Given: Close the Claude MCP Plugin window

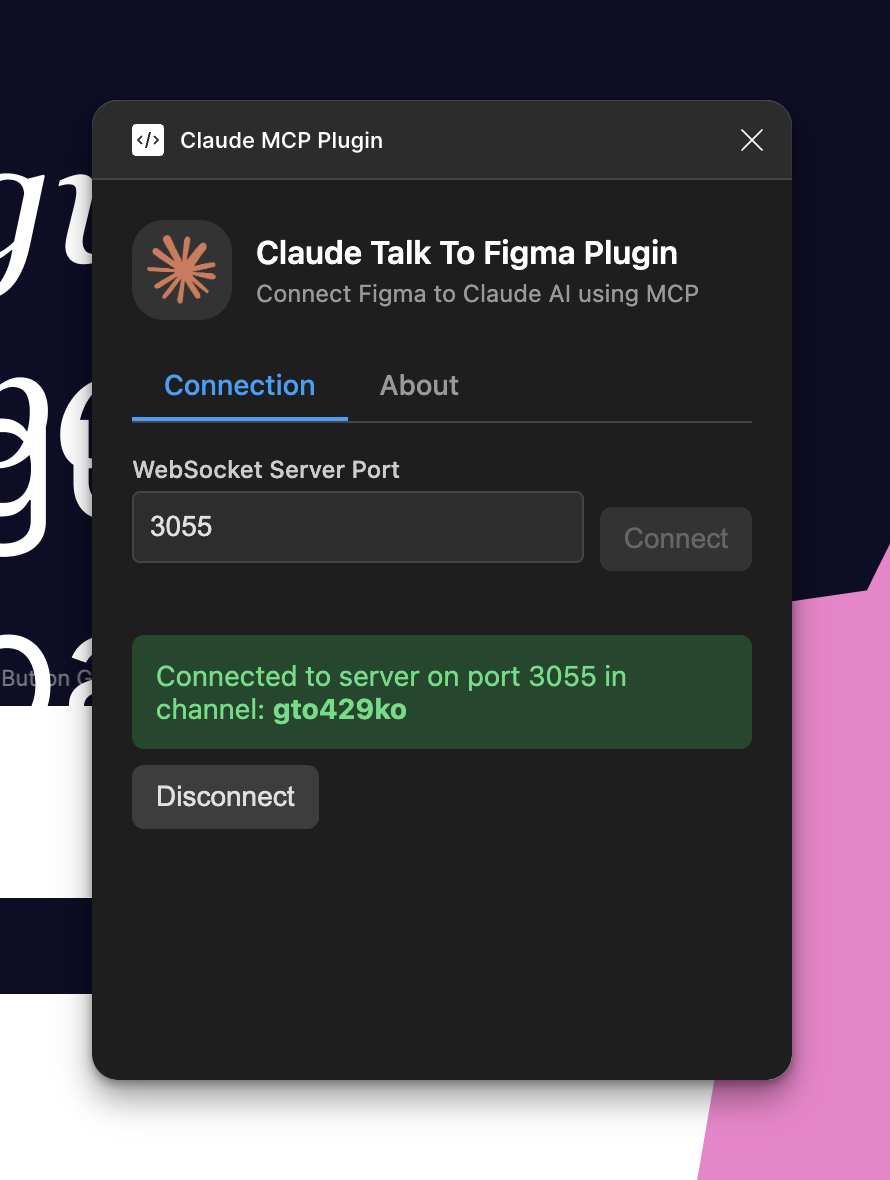Looking at the screenshot, I should tap(751, 140).
